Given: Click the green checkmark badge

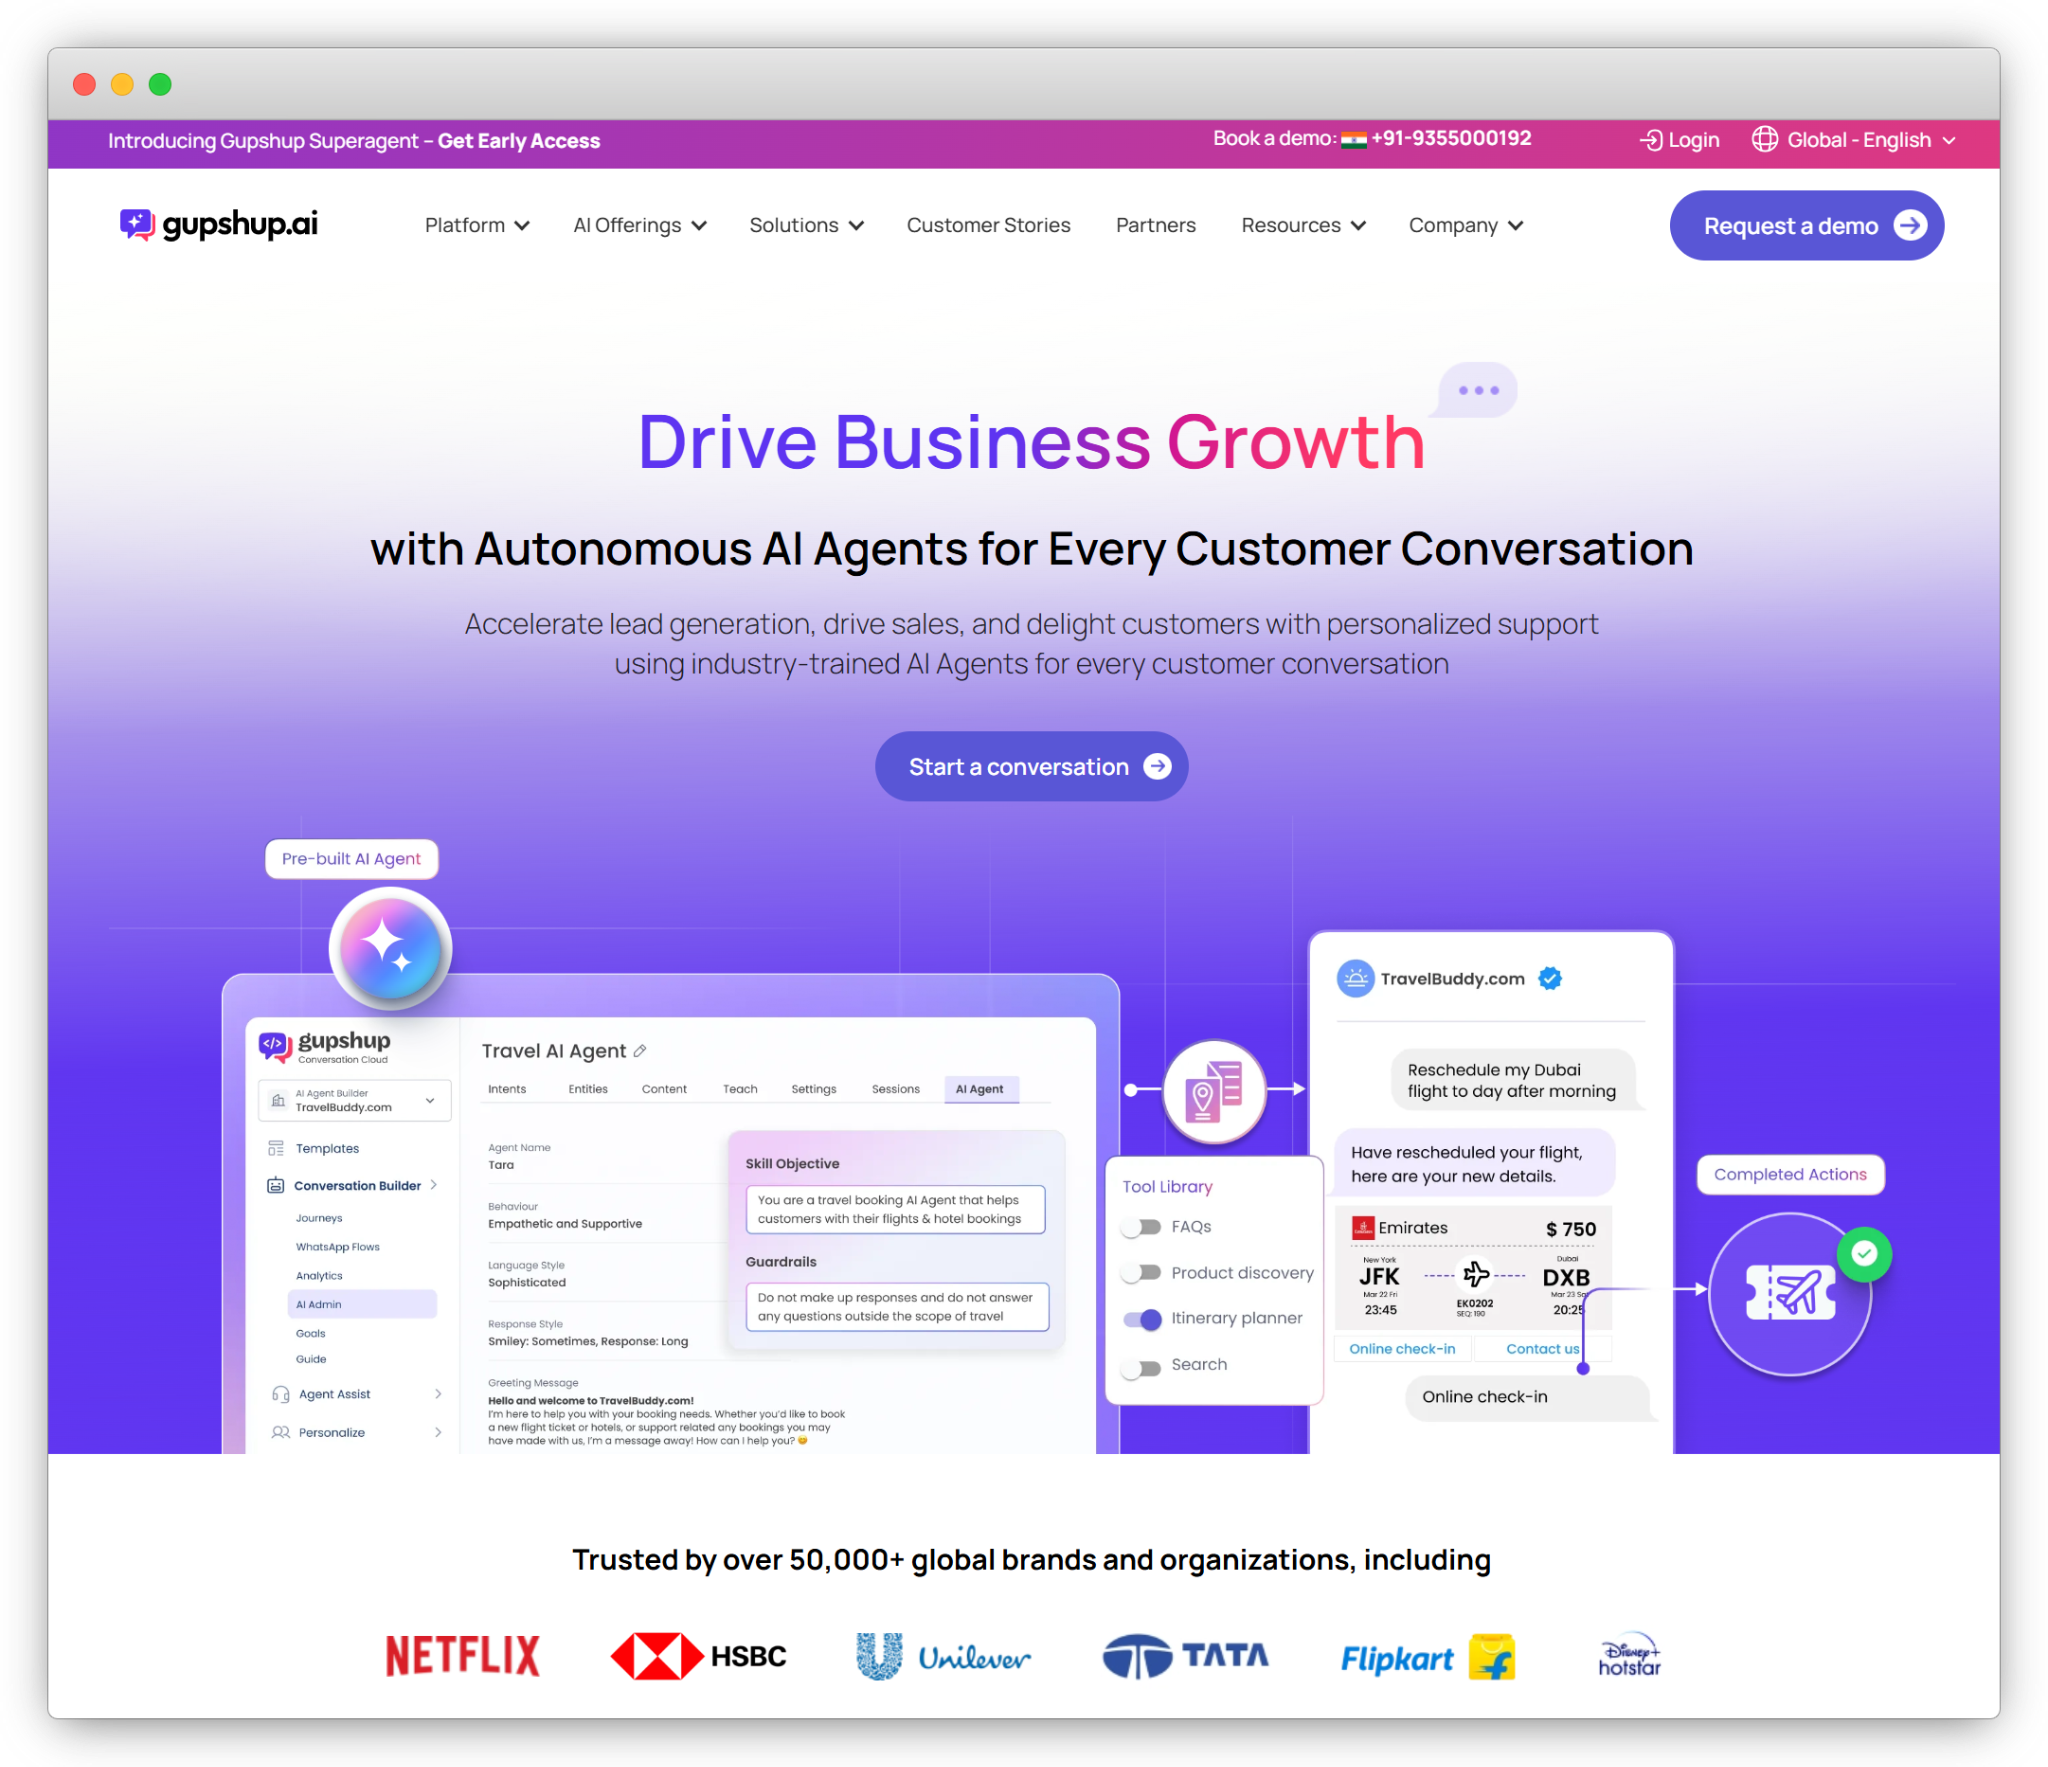Looking at the screenshot, I should coord(1864,1253).
